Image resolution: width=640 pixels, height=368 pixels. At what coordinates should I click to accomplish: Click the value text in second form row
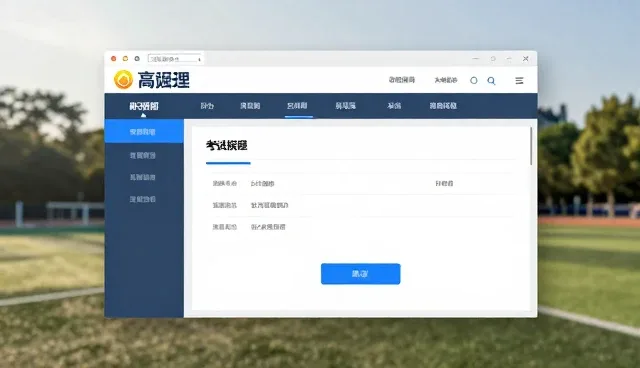(269, 205)
